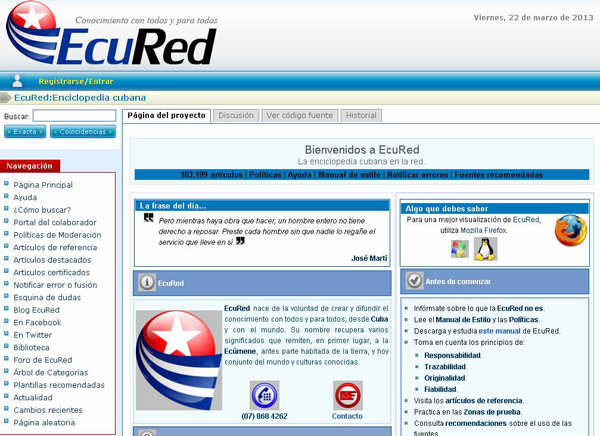The image size is (600, 436).
Task: Open Plantillas recomendadas link
Action: coord(59,385)
